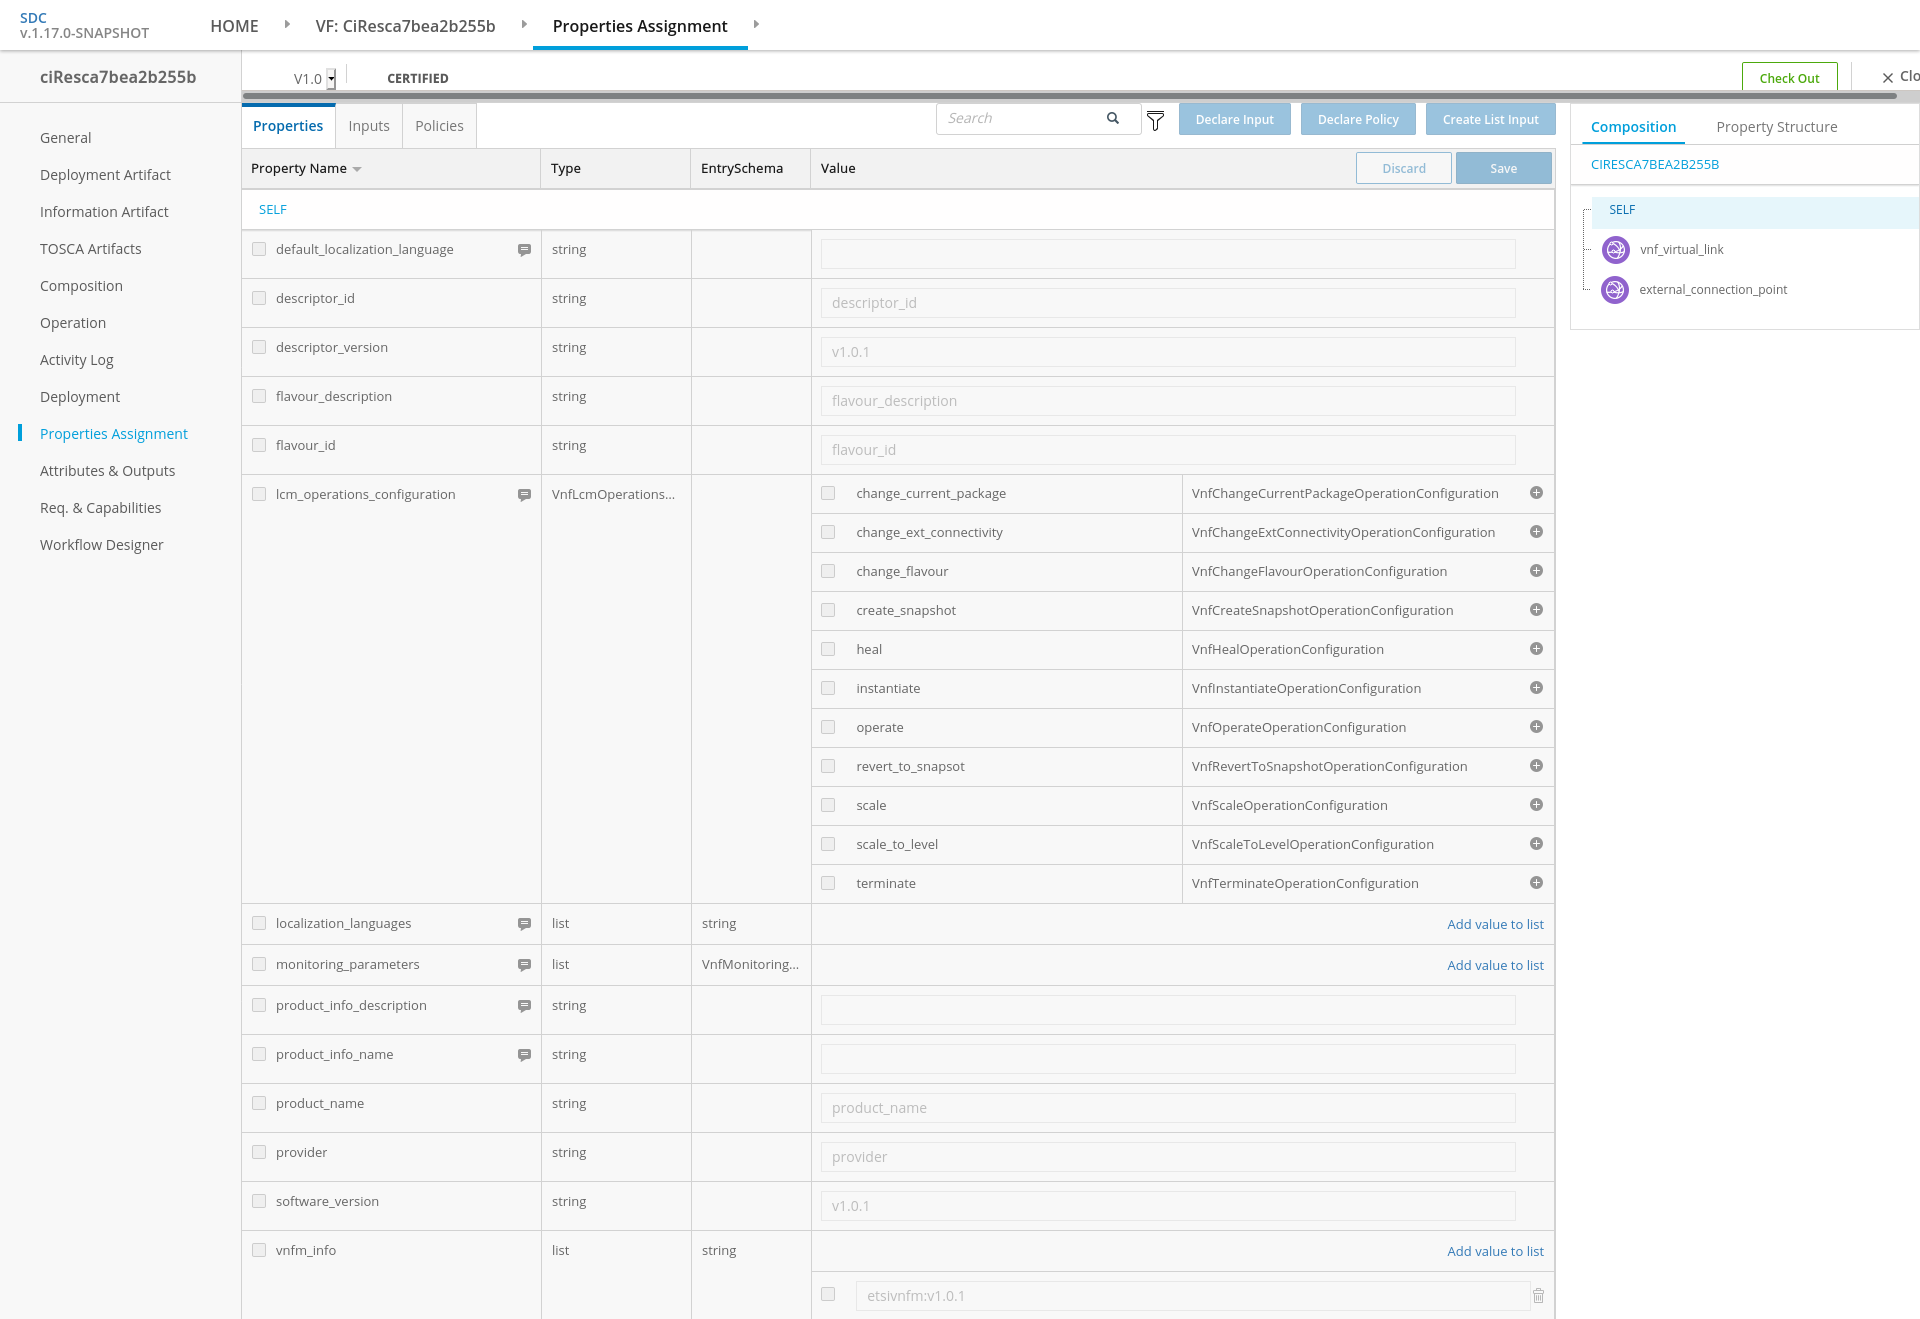The width and height of the screenshot is (1920, 1319).
Task: Click the CIRESCA7BEA2B255B component link
Action: pyautogui.click(x=1655, y=165)
